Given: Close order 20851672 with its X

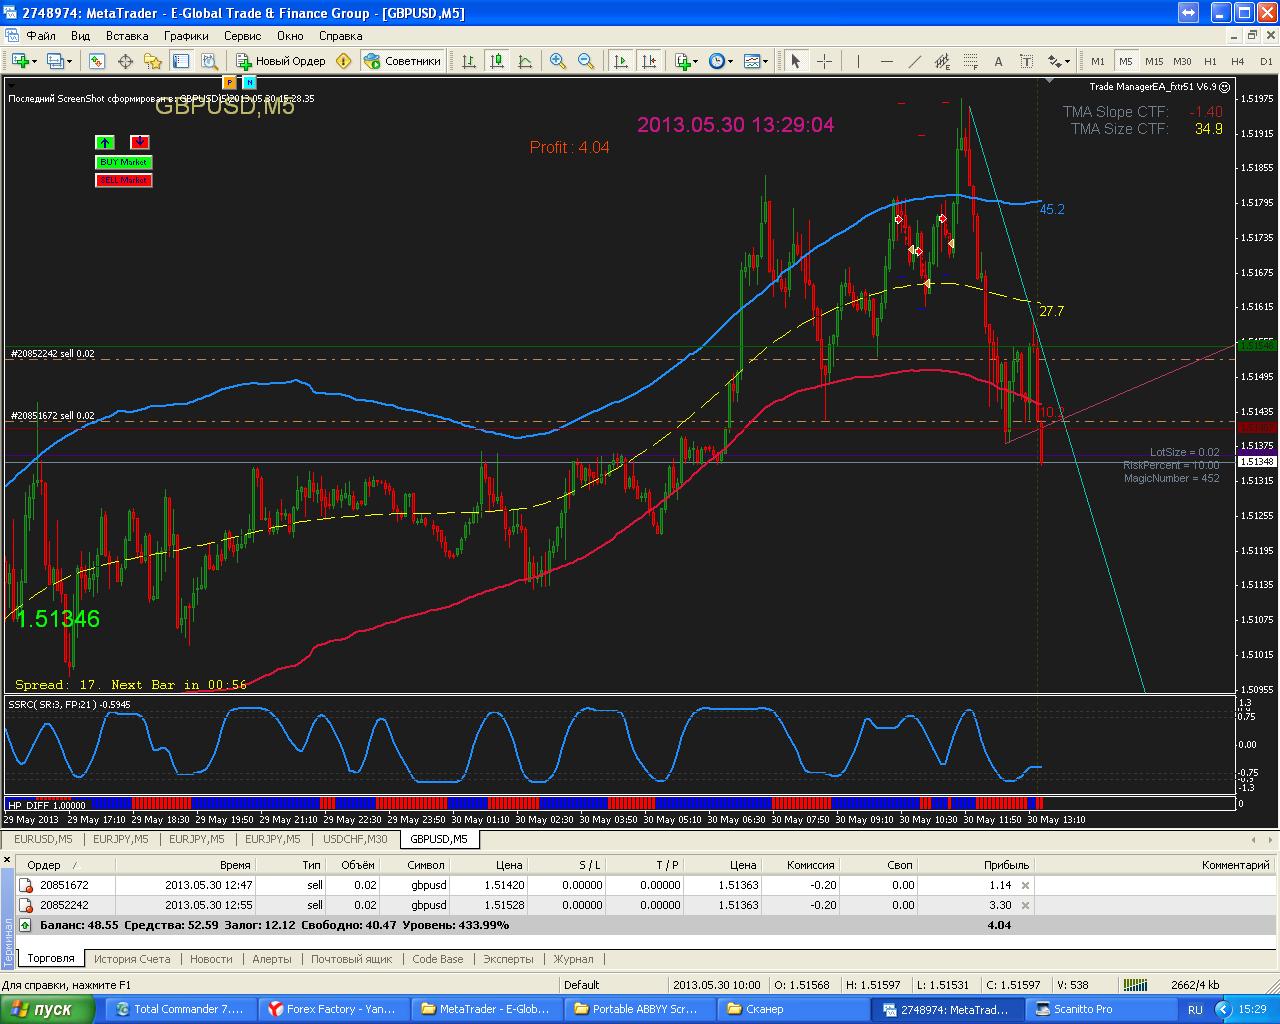Looking at the screenshot, I should click(1025, 885).
